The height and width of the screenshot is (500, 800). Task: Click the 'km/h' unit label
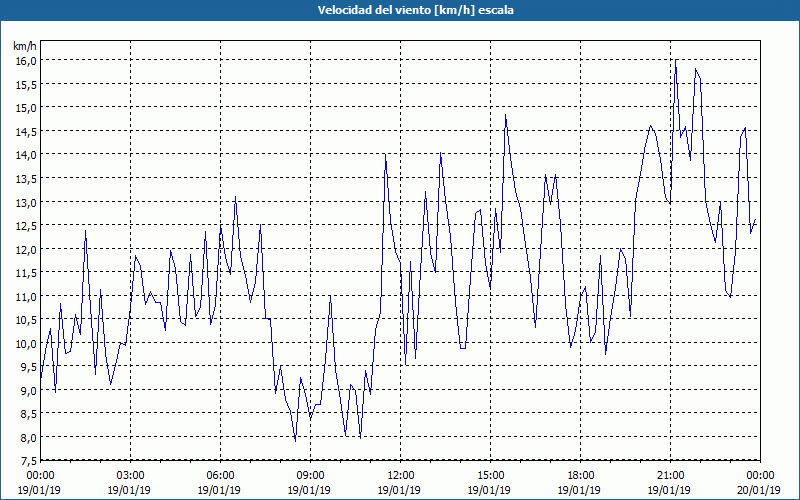(x=25, y=46)
